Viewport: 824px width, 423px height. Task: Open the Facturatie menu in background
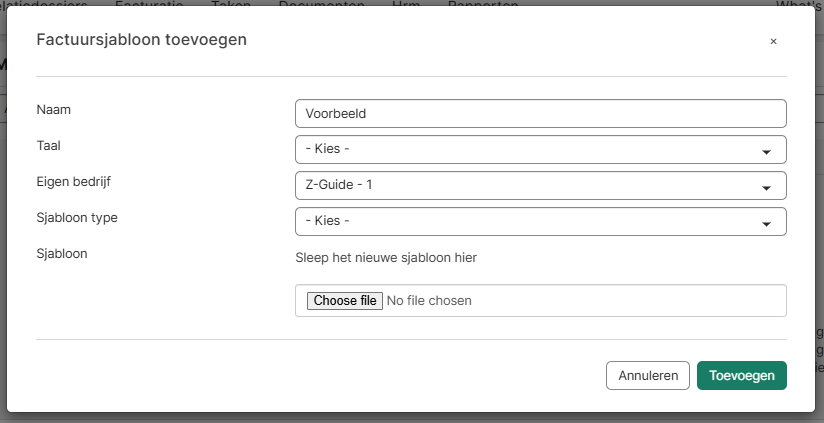click(x=149, y=4)
